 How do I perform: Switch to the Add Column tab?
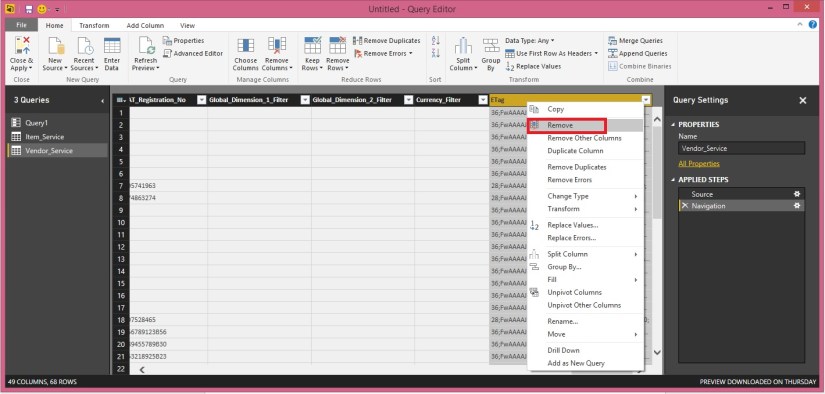click(x=145, y=25)
